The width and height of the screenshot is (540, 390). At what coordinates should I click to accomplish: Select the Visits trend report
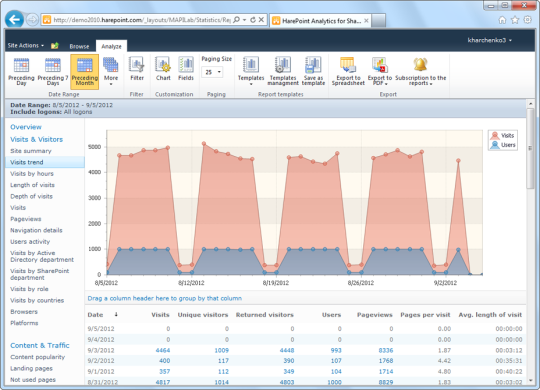tap(45, 162)
